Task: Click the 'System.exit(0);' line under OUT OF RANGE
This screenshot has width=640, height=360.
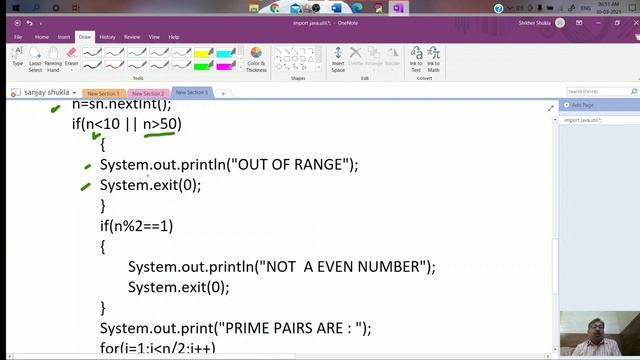Action: tap(151, 185)
